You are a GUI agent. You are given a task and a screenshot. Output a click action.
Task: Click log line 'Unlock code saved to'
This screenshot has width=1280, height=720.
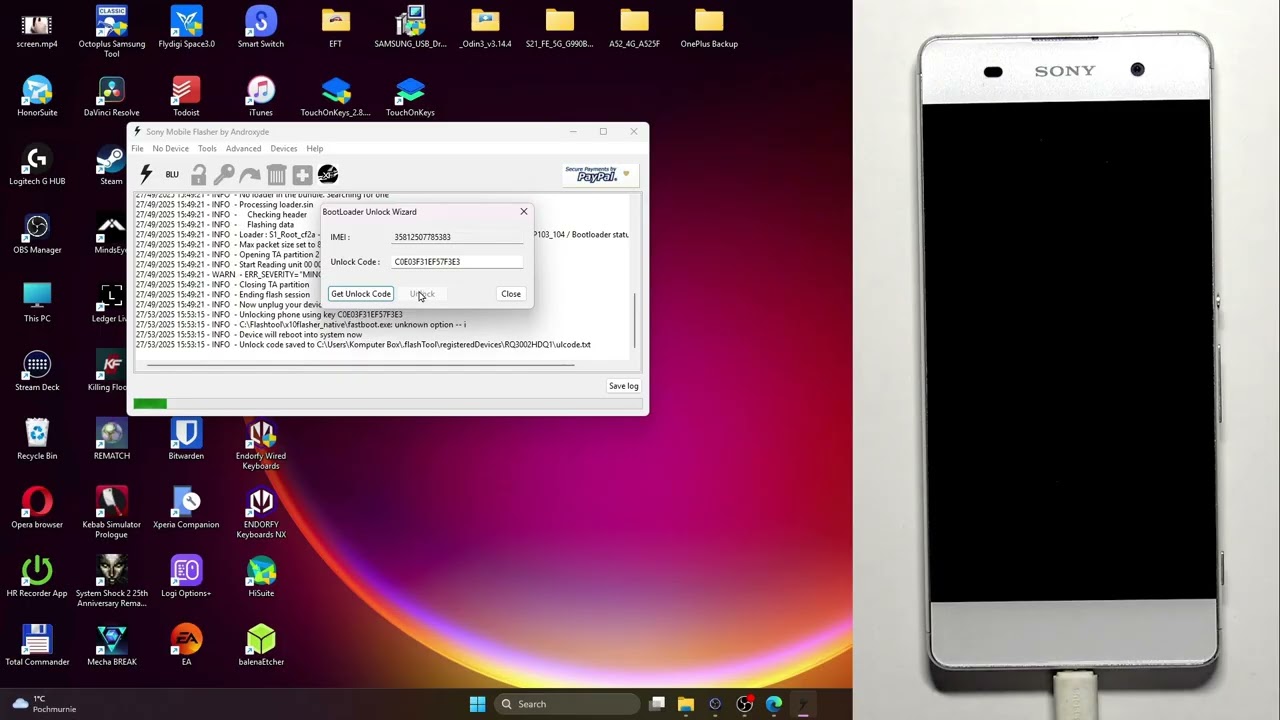pyautogui.click(x=363, y=345)
